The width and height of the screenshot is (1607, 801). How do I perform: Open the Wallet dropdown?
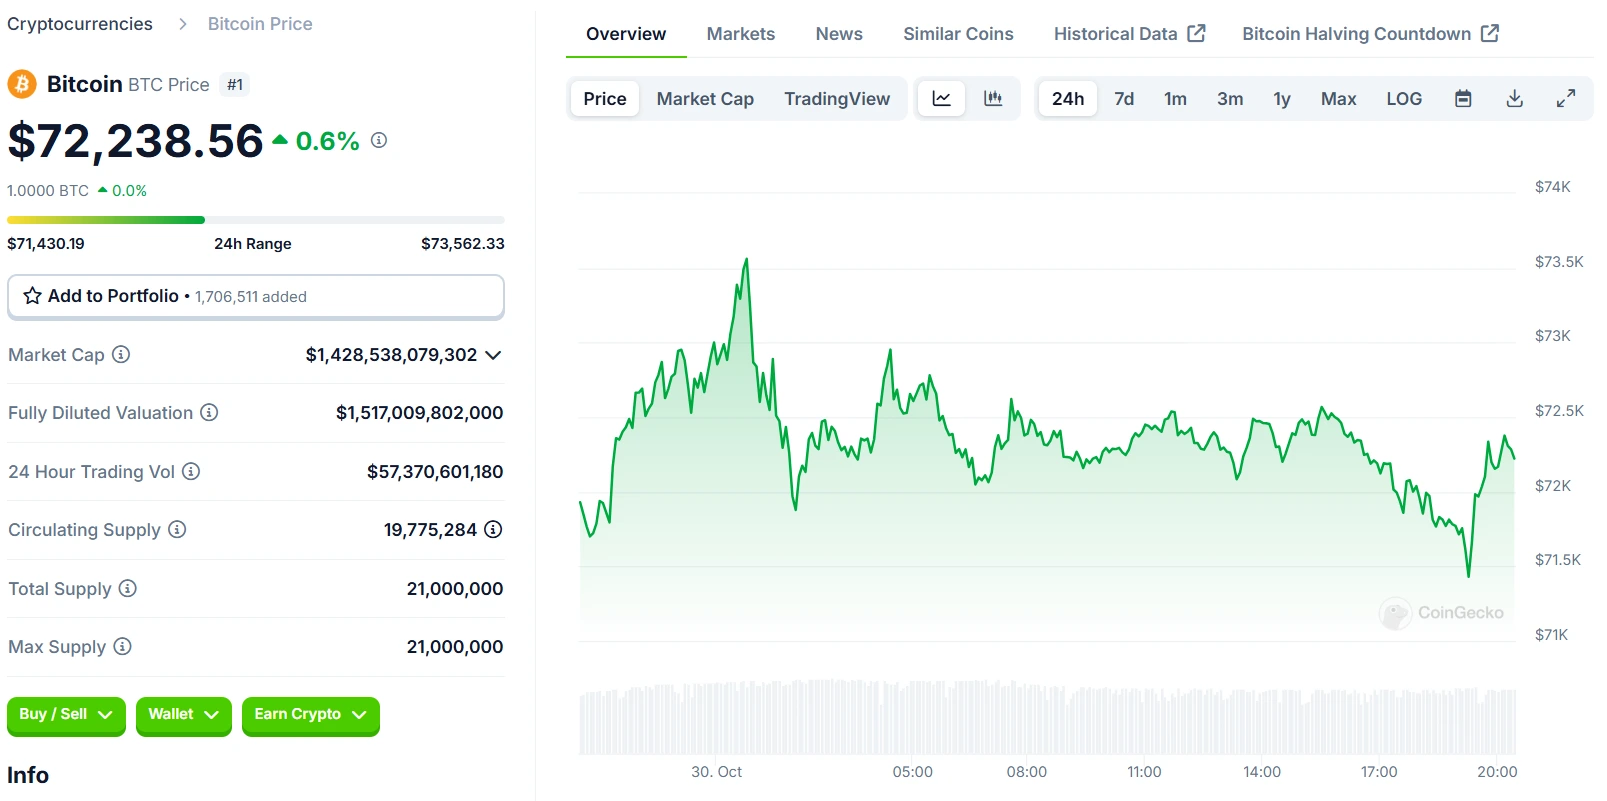tap(184, 715)
